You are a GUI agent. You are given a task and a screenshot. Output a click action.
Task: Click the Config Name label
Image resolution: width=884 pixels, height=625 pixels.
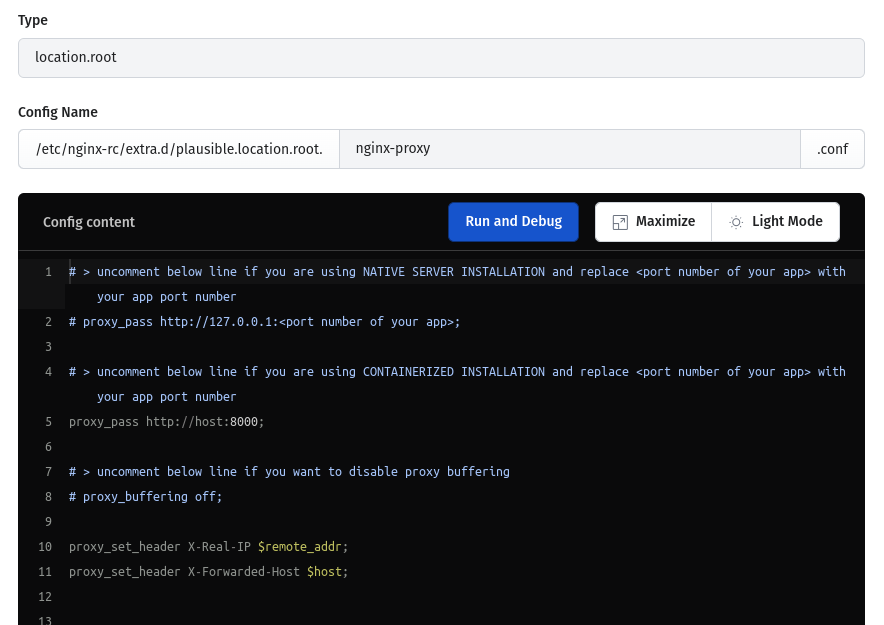point(58,112)
